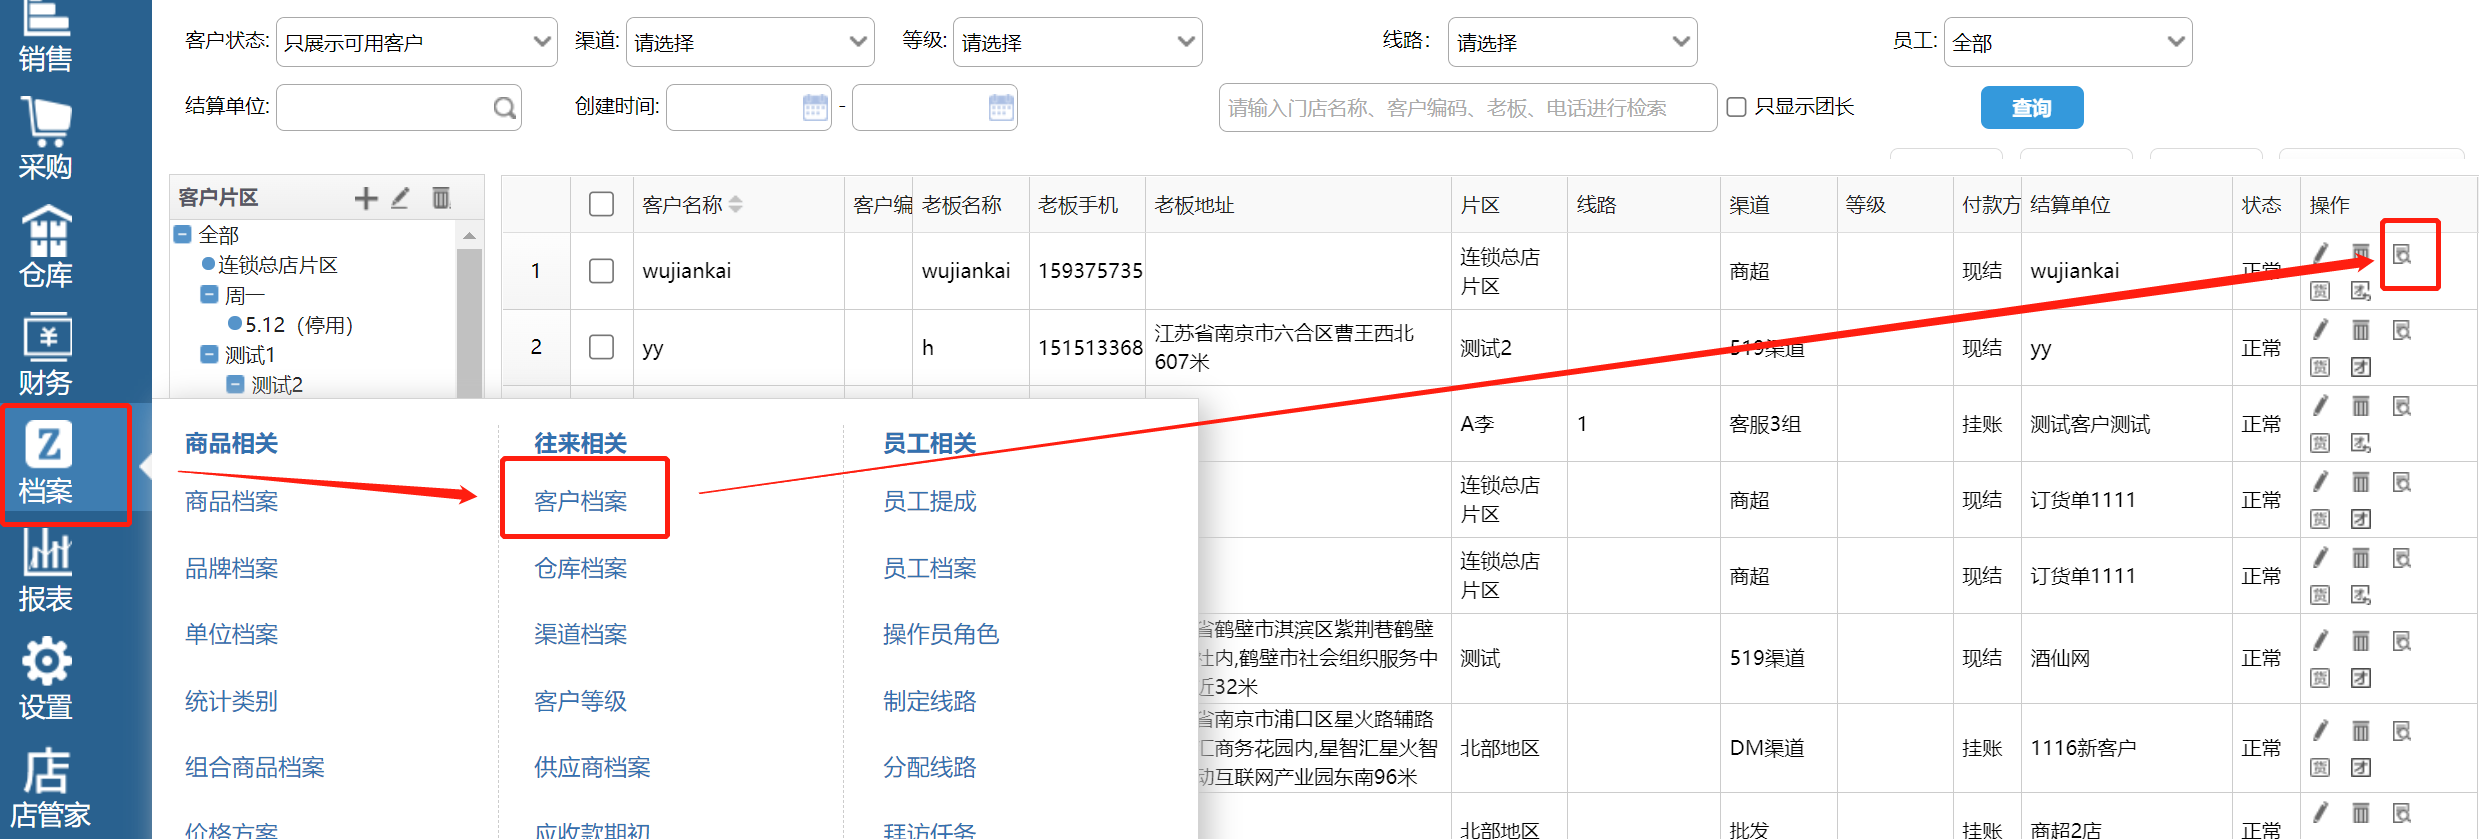The height and width of the screenshot is (839, 2479).
Task: Open the 仓库 warehouse module
Action: point(46,246)
